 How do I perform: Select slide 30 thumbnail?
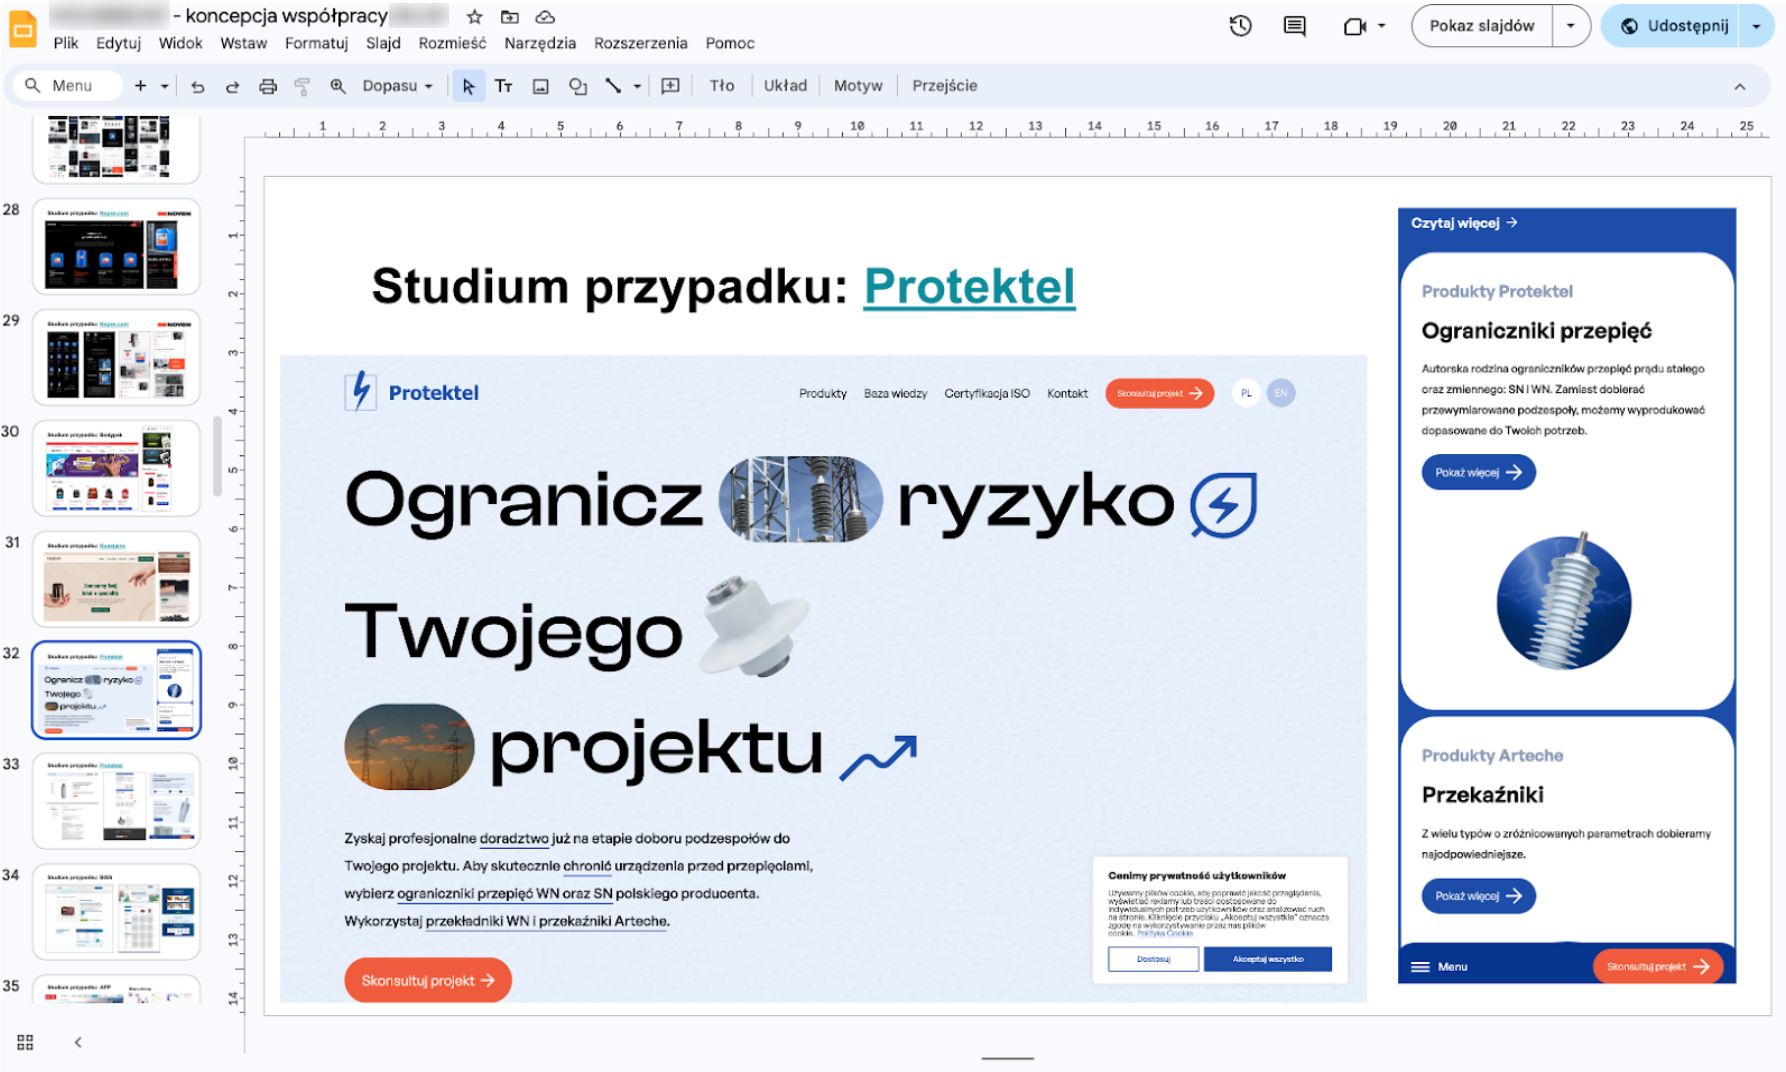click(x=116, y=468)
